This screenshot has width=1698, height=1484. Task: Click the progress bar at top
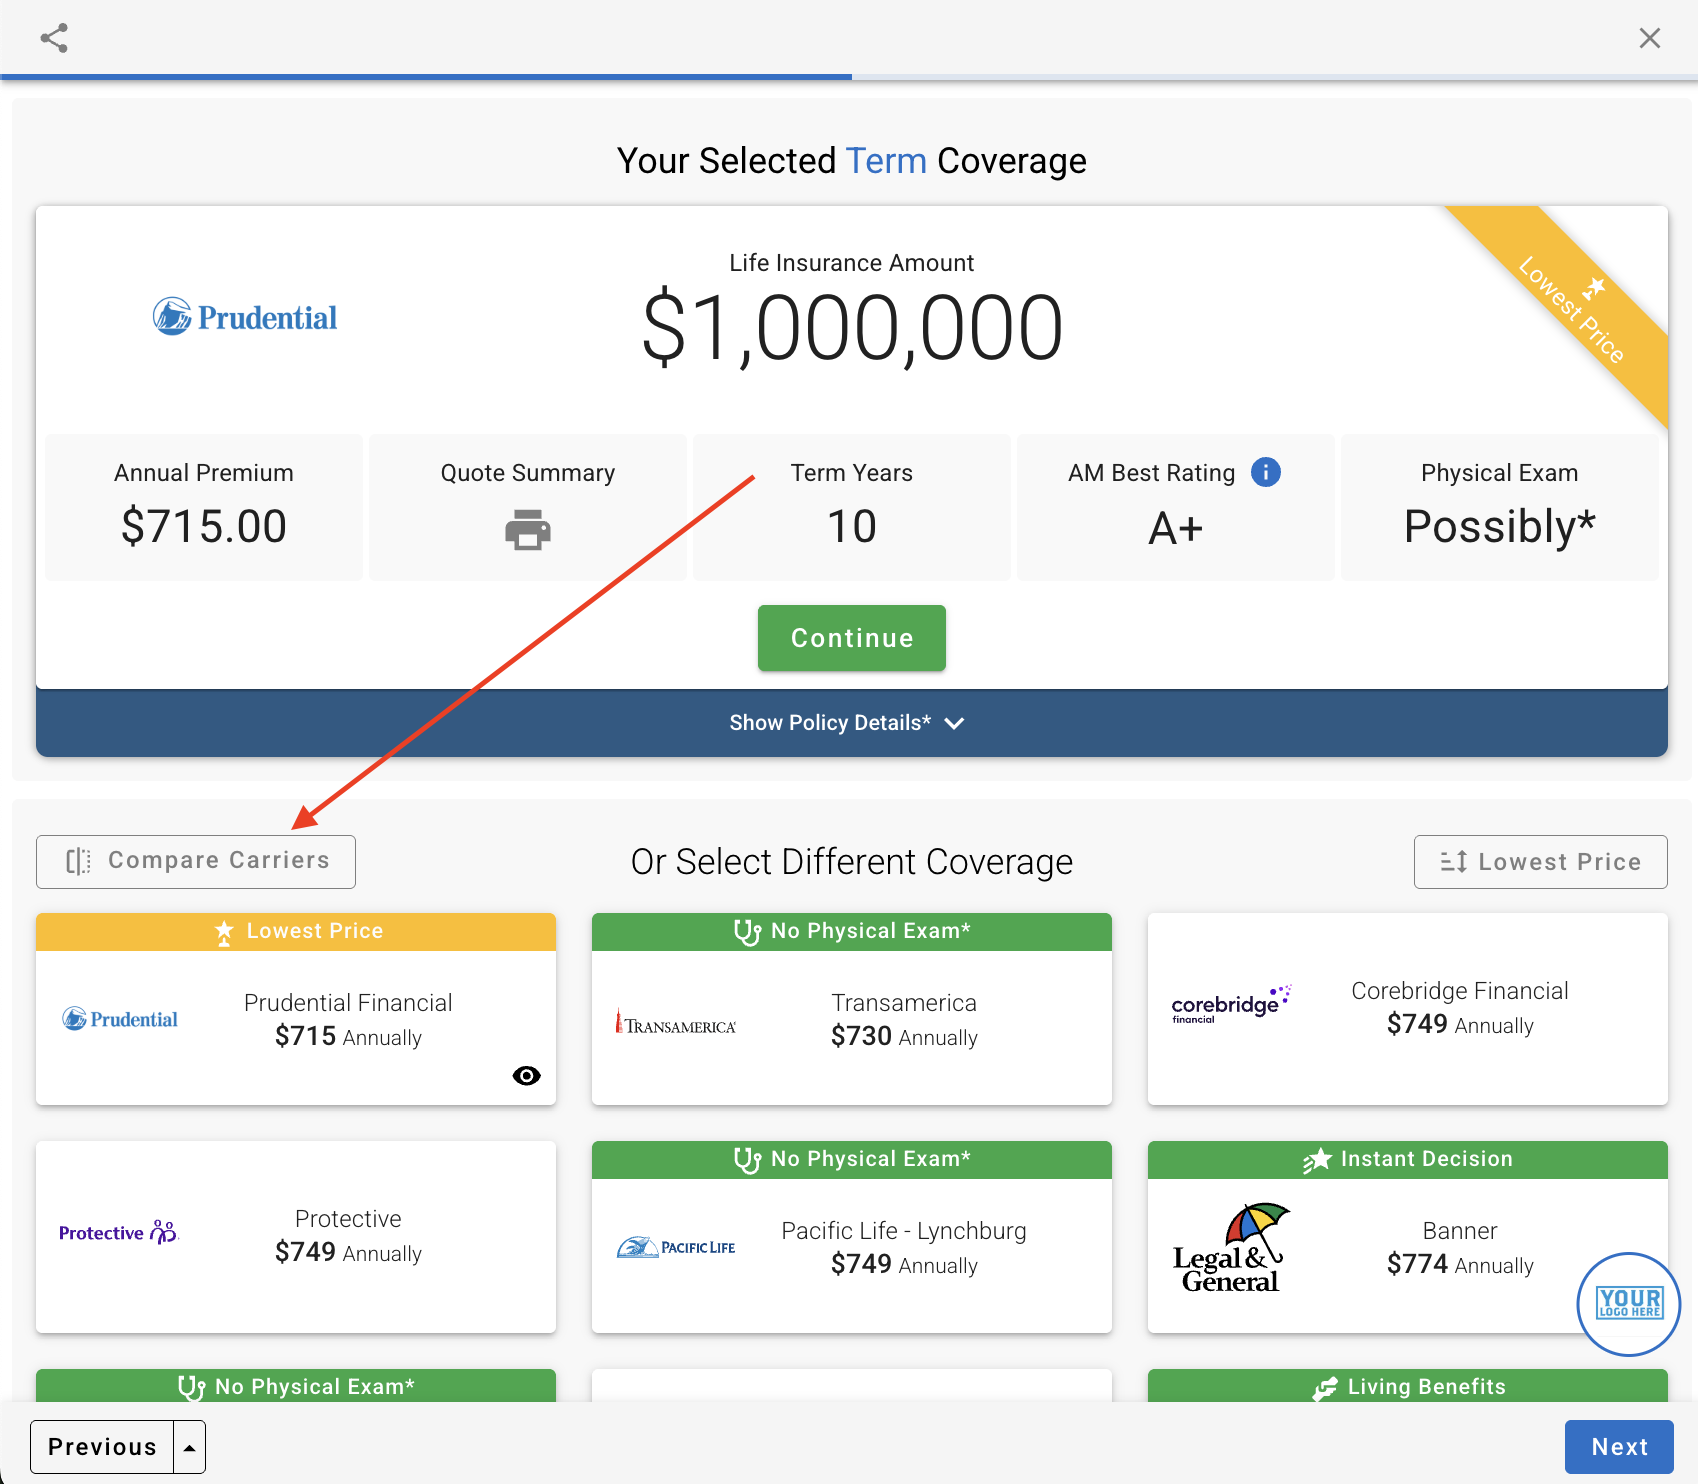849,76
